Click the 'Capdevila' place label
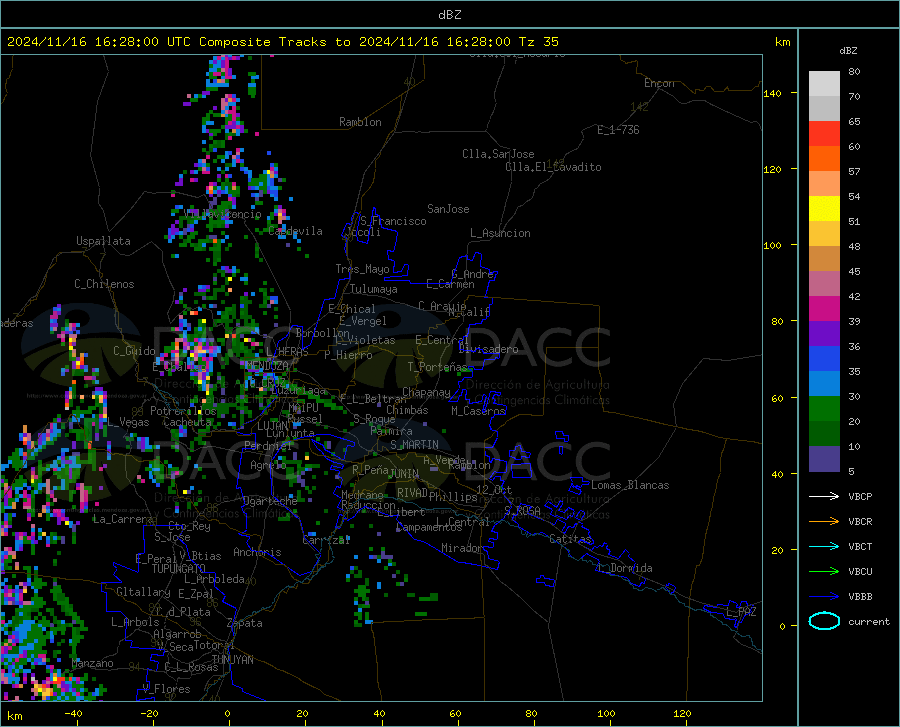The height and width of the screenshot is (727, 900). [295, 231]
